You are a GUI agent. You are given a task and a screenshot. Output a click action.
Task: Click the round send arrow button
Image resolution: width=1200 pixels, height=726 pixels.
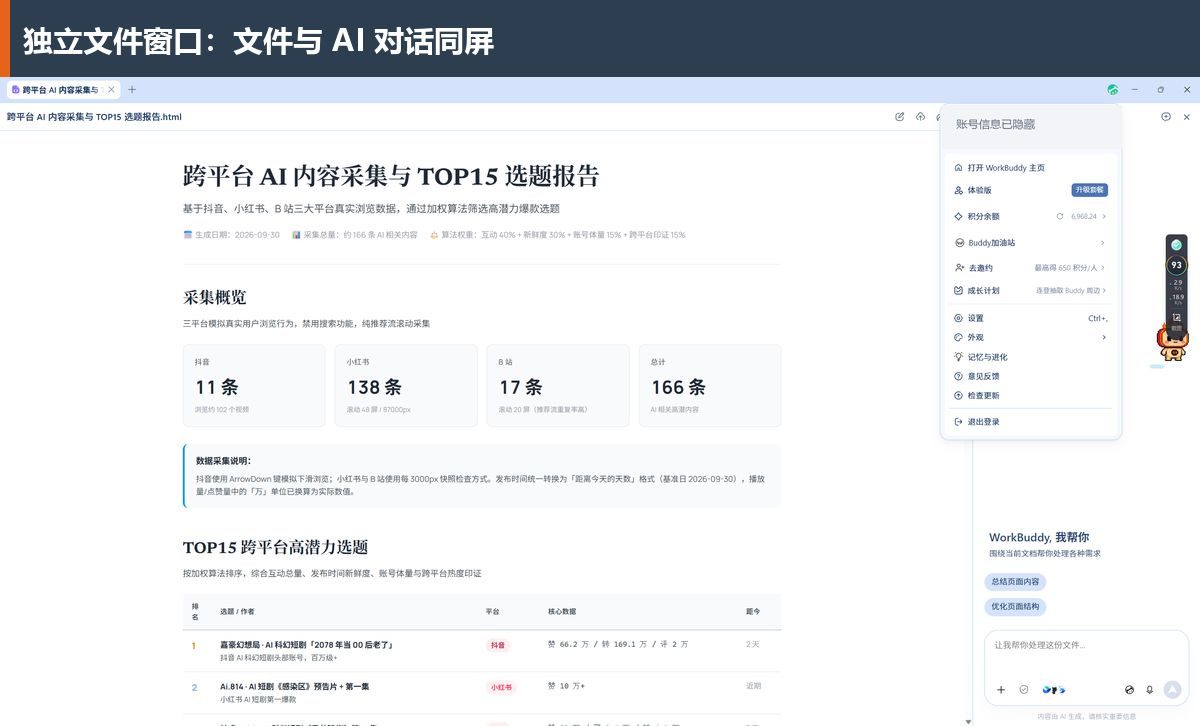(1173, 690)
